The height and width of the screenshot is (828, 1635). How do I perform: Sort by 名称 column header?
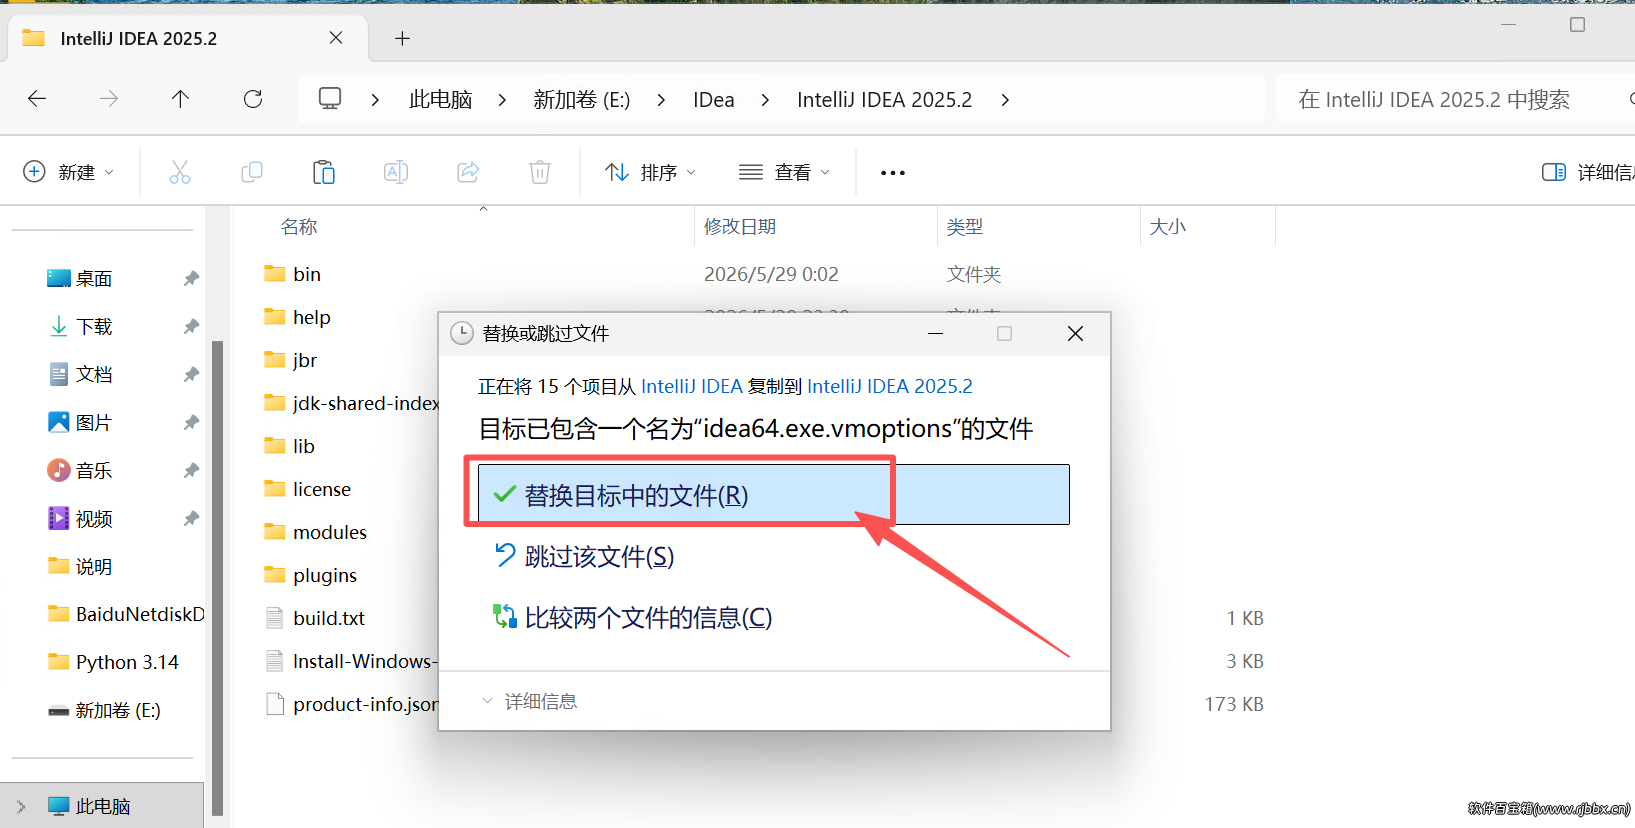[299, 227]
